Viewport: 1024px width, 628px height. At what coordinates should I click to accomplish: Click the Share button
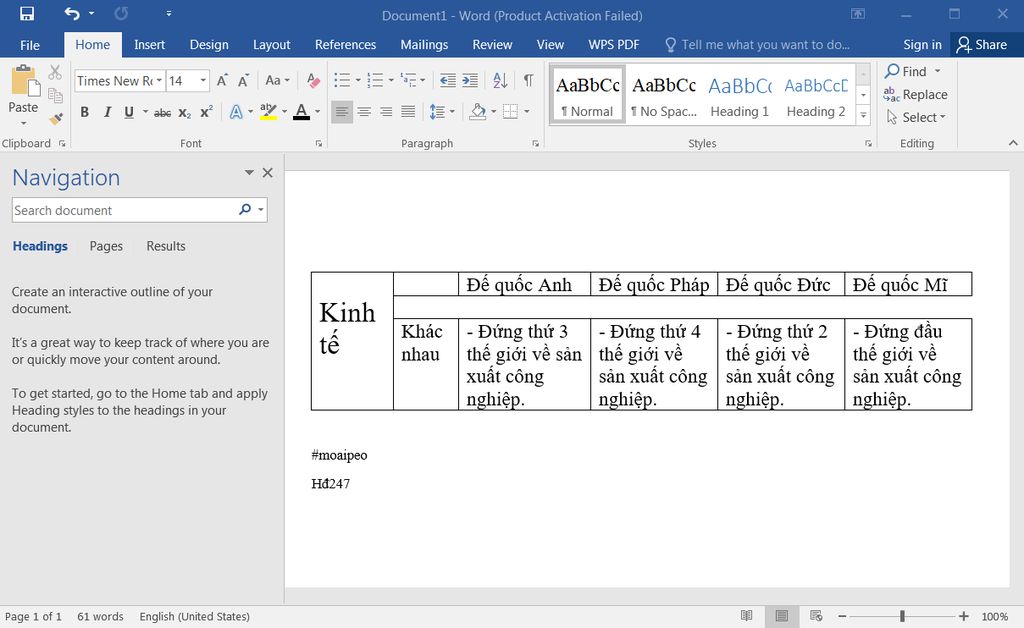click(x=982, y=45)
